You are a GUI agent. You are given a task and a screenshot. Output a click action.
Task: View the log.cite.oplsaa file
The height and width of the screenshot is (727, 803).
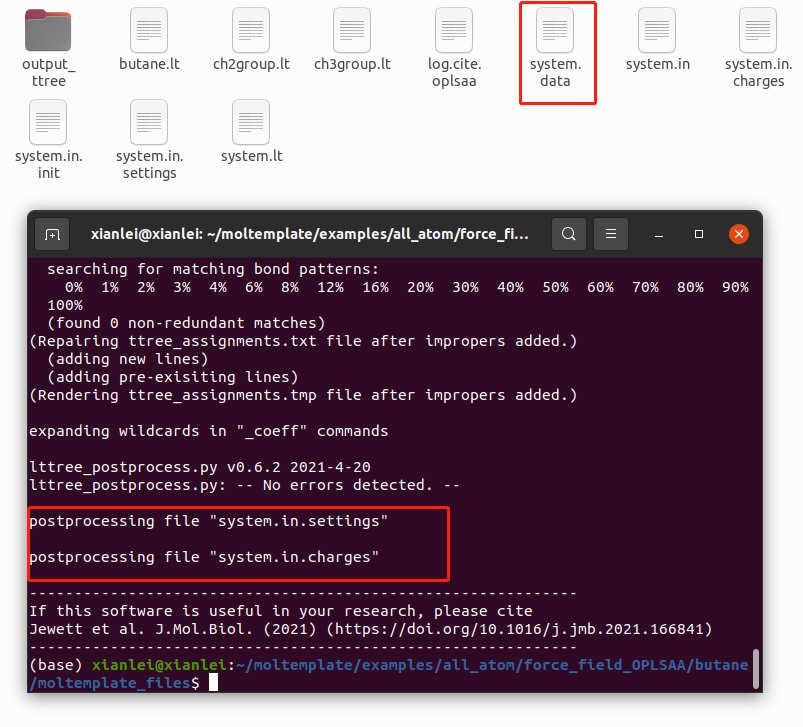(x=453, y=32)
